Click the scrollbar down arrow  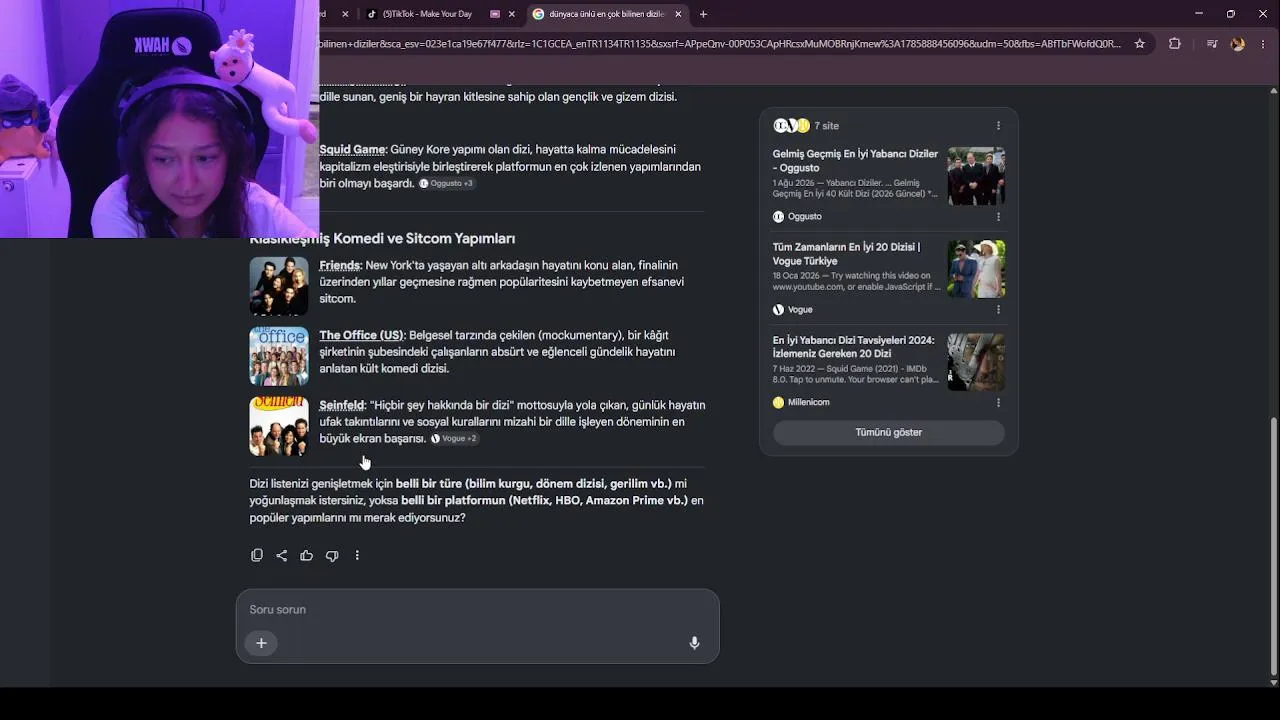pos(1273,682)
